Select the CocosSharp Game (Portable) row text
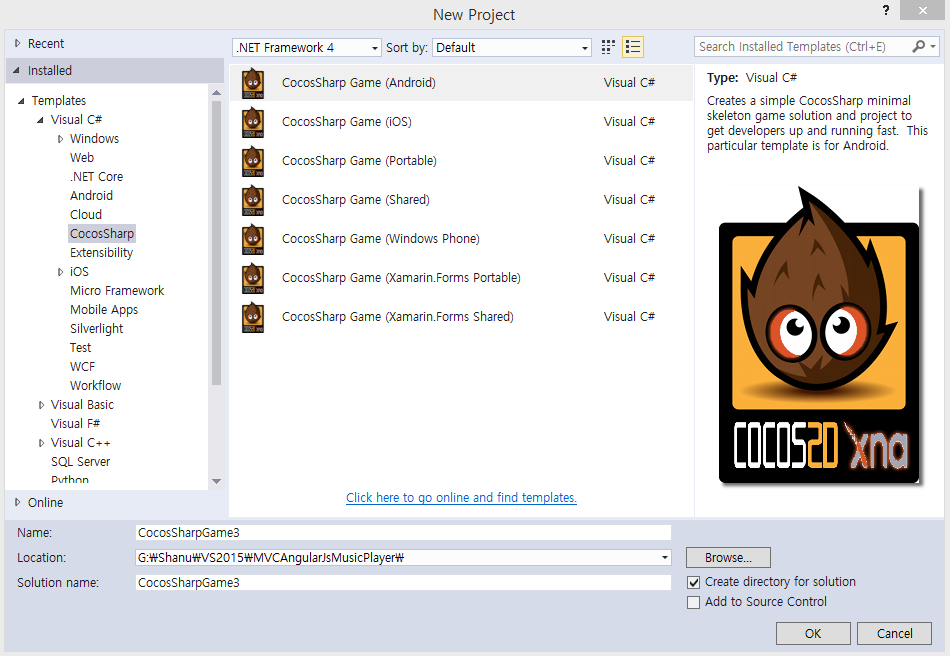This screenshot has height=656, width=950. click(359, 161)
